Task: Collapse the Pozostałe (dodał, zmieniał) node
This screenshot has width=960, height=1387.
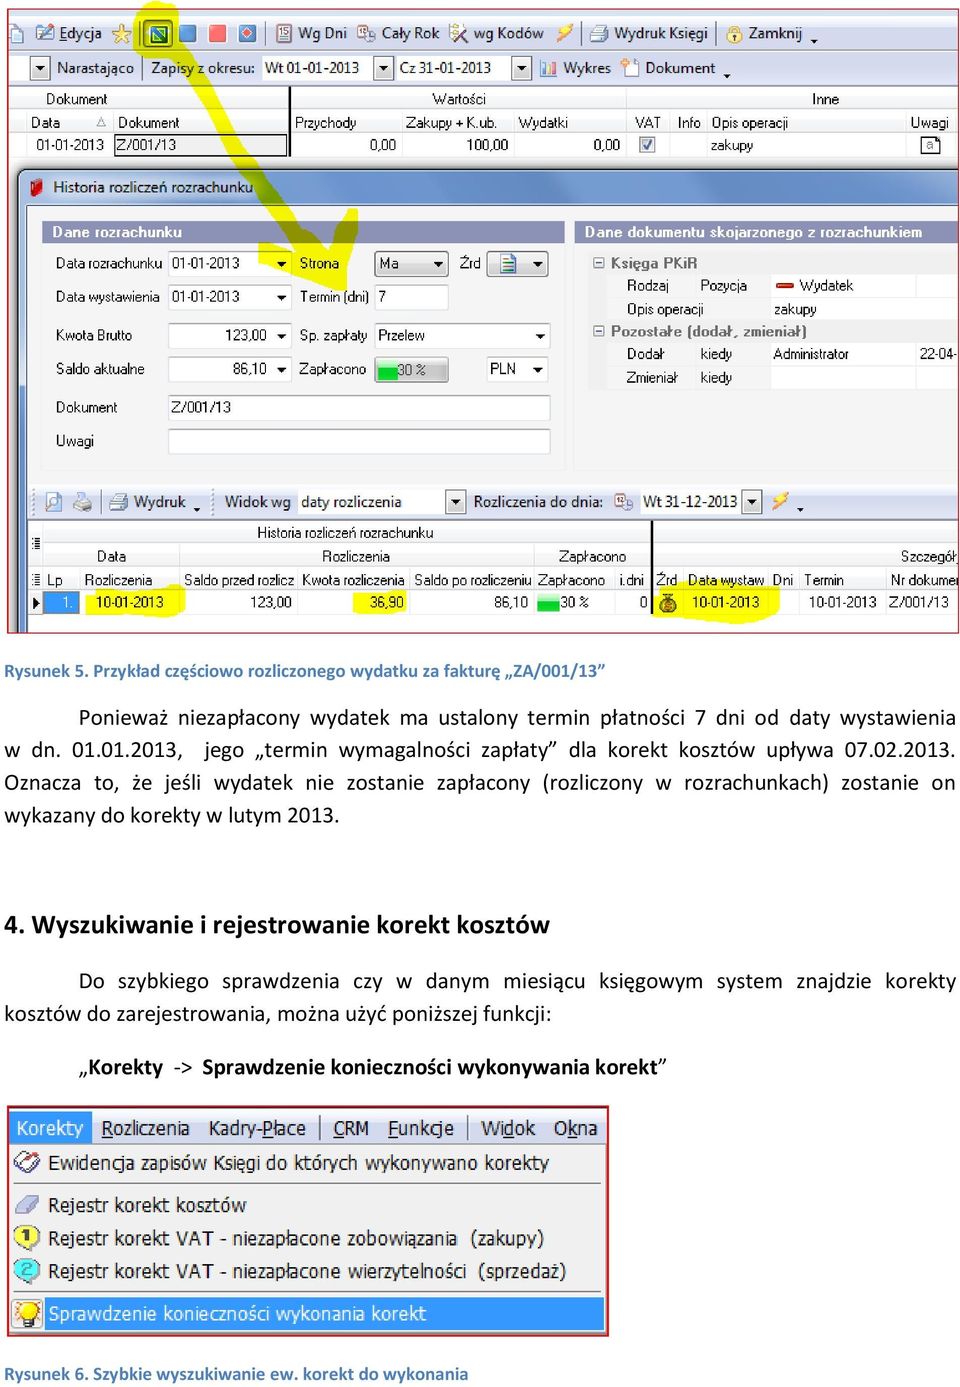Action: click(599, 331)
